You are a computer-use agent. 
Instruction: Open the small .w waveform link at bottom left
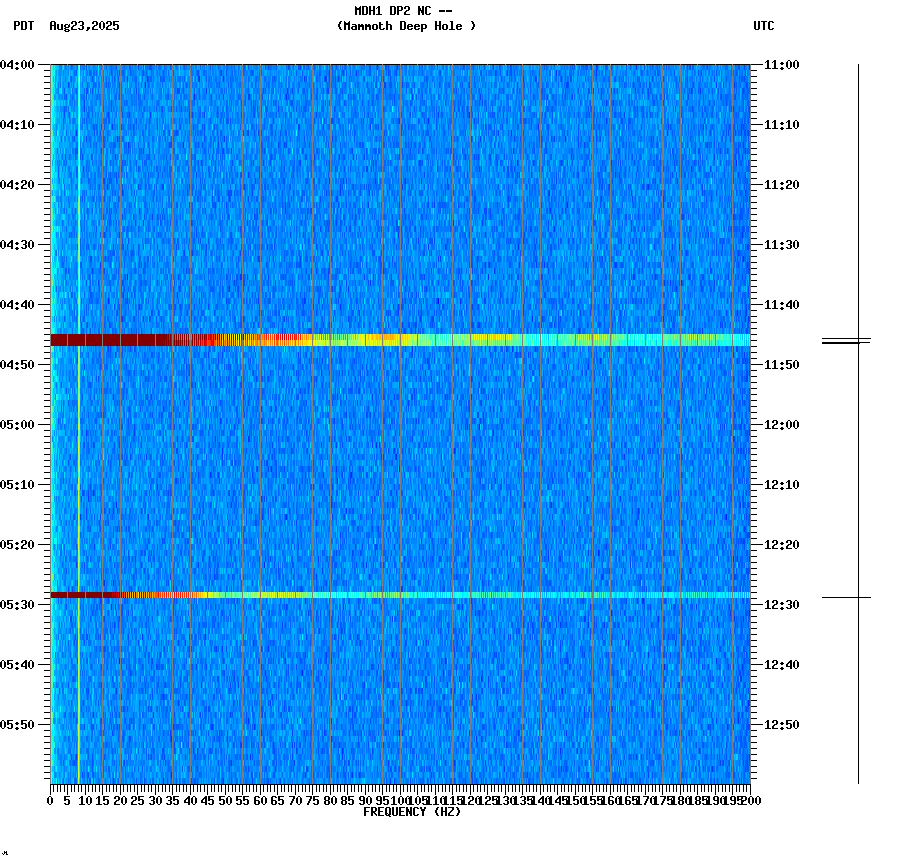click(x=8, y=855)
